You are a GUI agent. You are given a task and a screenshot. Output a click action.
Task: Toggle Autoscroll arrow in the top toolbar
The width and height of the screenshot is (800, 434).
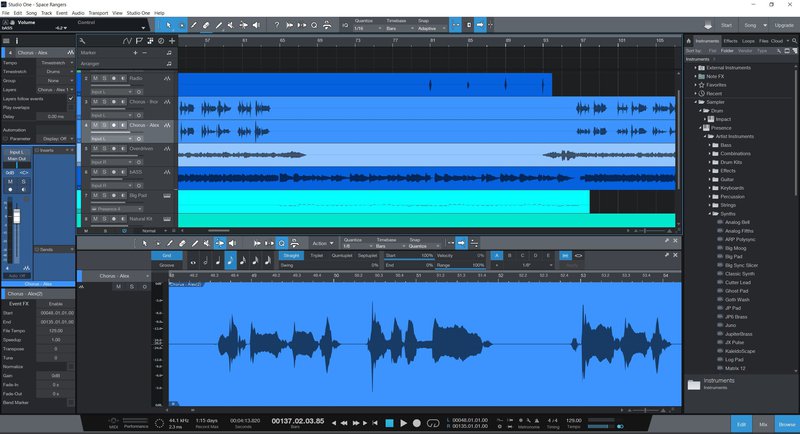(480, 25)
